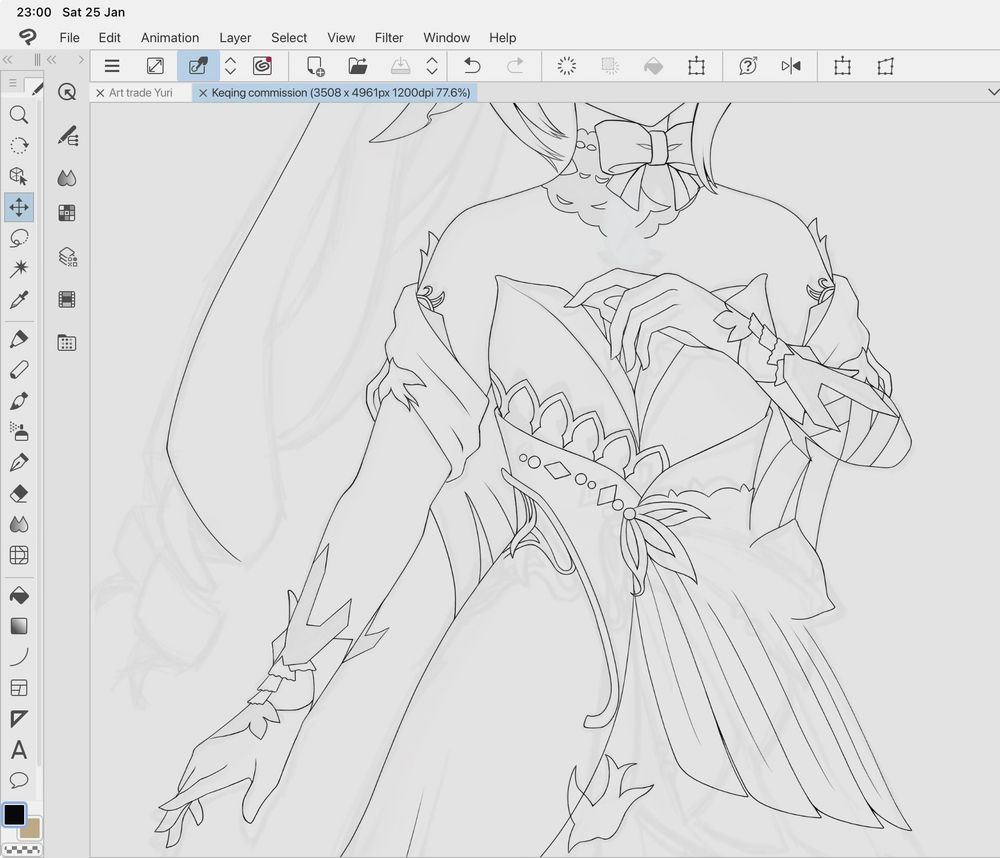This screenshot has height=858, width=1000.
Task: Click the Flip Horizontal icon in command bar
Action: 791,66
